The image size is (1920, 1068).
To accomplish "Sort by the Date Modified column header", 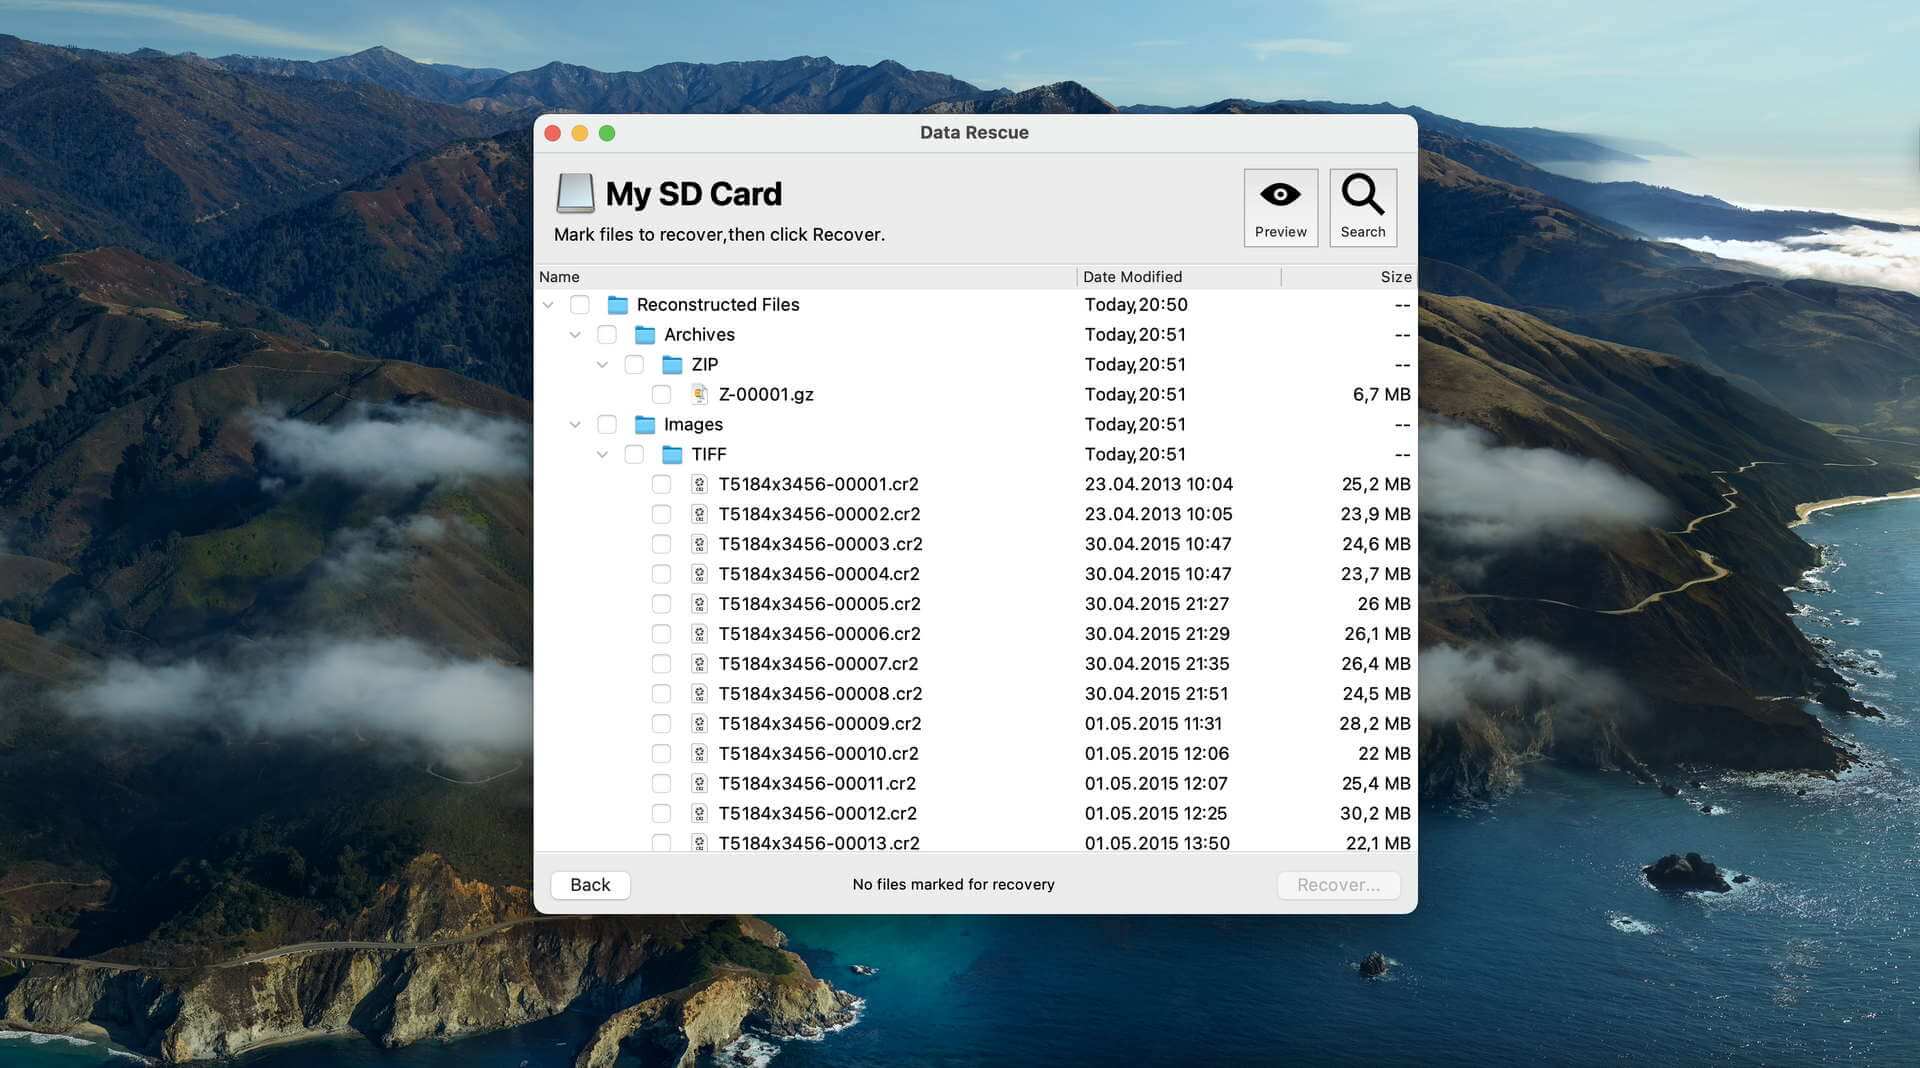I will coord(1179,277).
